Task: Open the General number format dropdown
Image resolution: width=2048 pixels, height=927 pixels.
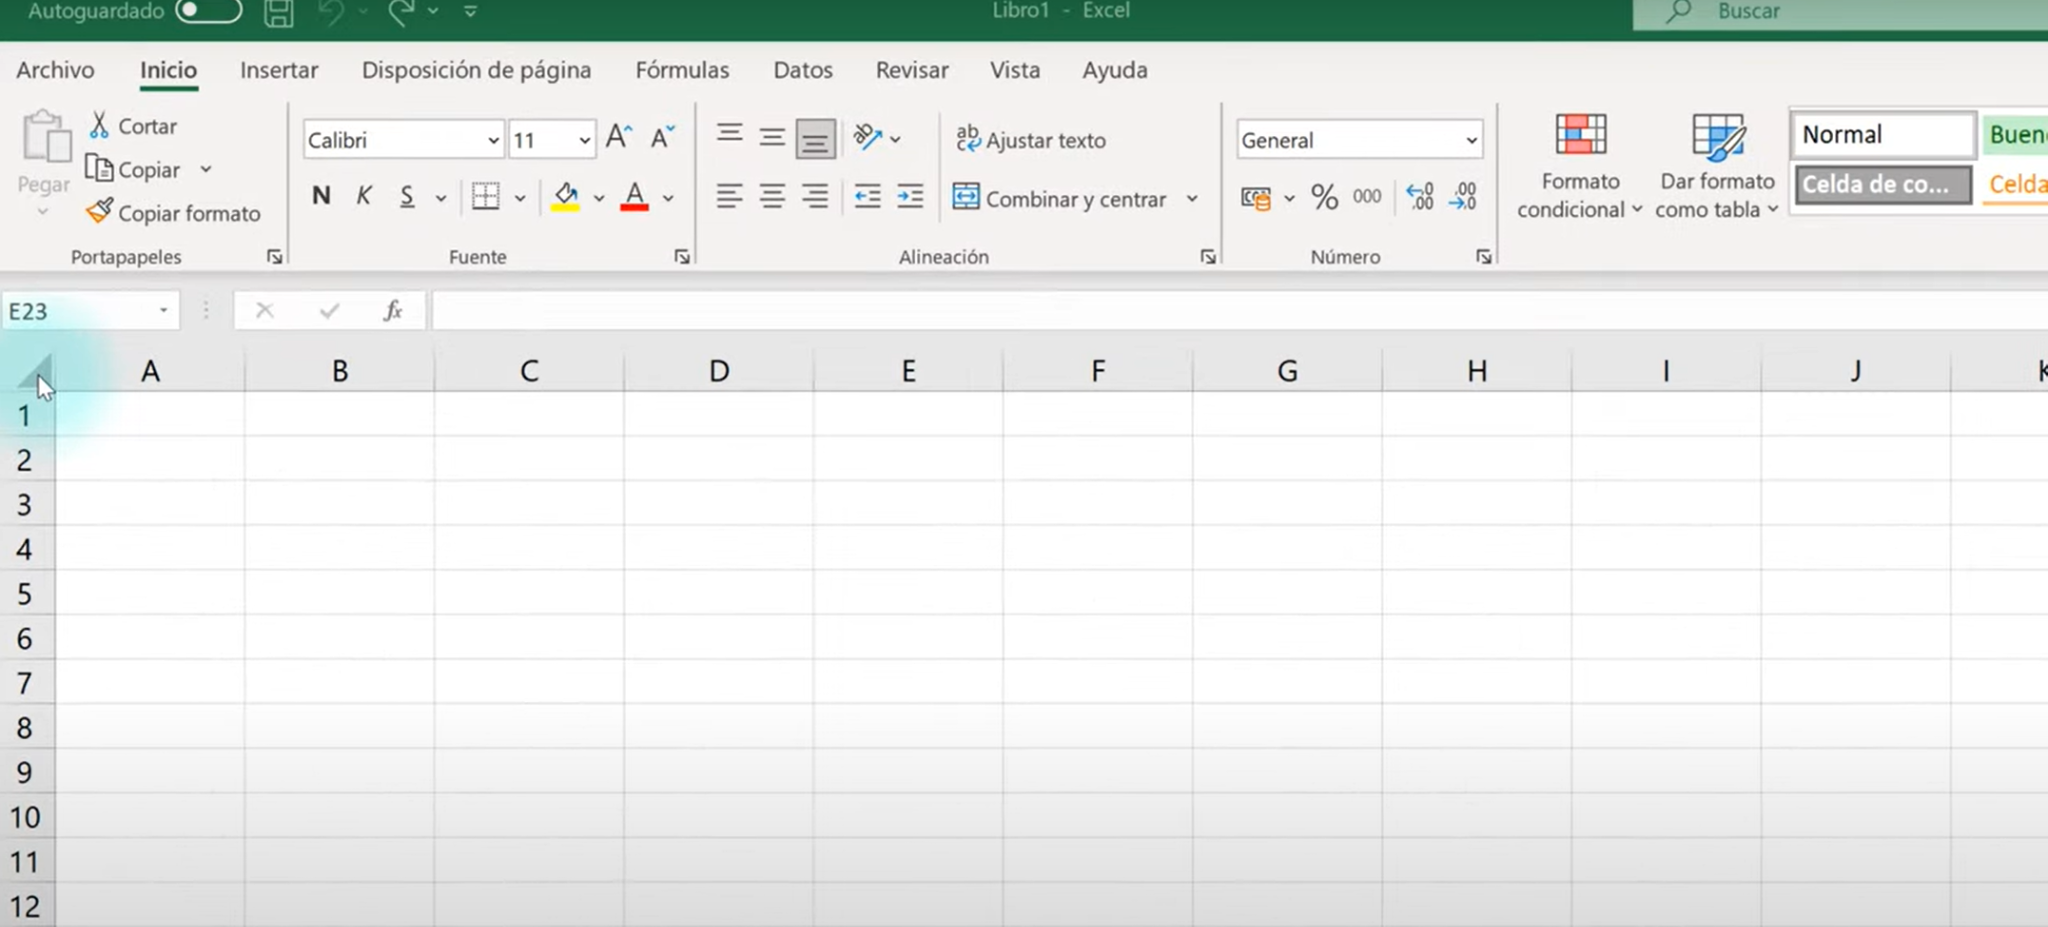Action: pos(1470,139)
